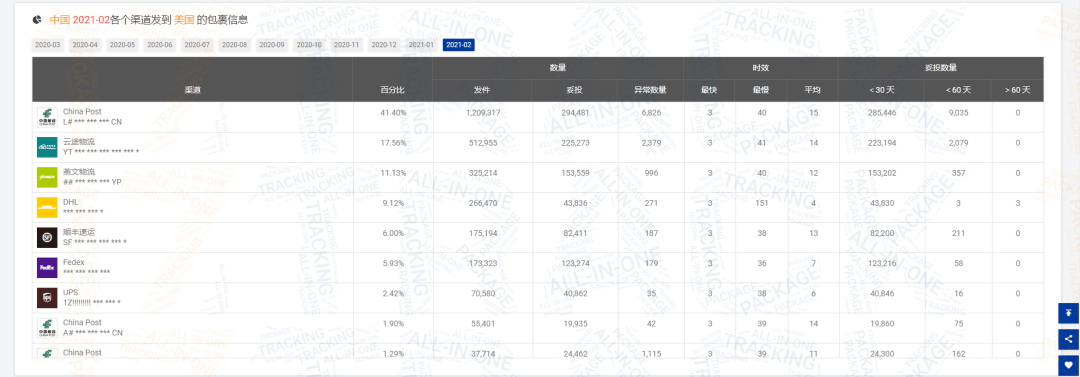
Task: Click the < 60 天 column header
Action: (x=957, y=90)
